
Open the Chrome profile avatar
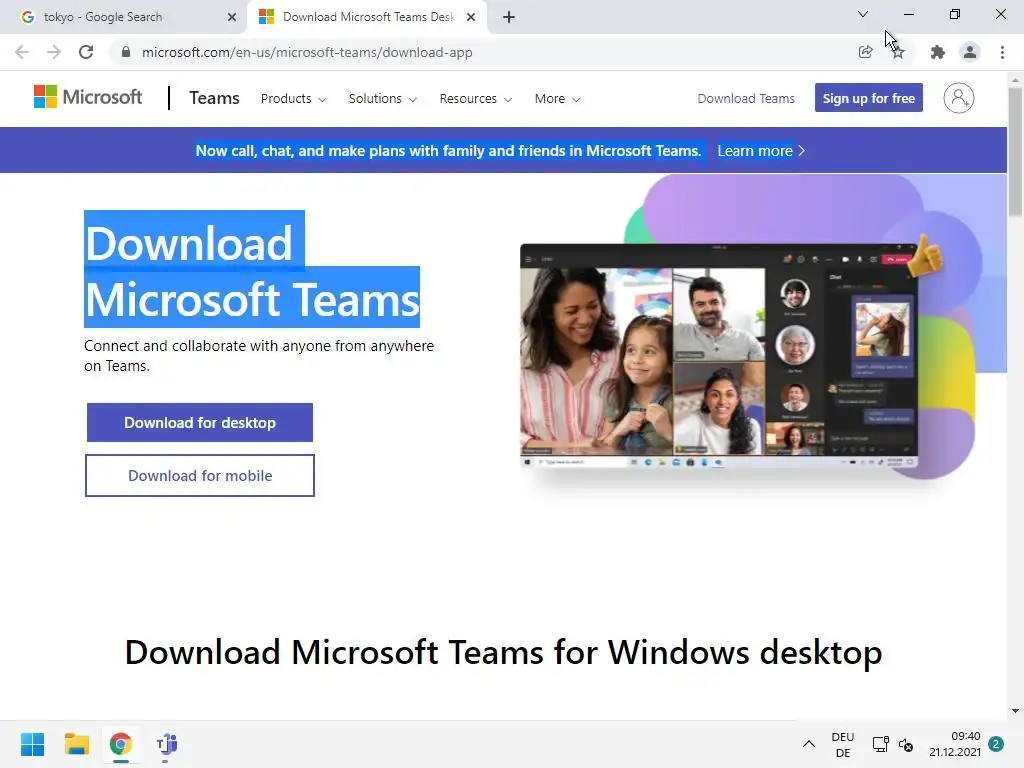(970, 52)
